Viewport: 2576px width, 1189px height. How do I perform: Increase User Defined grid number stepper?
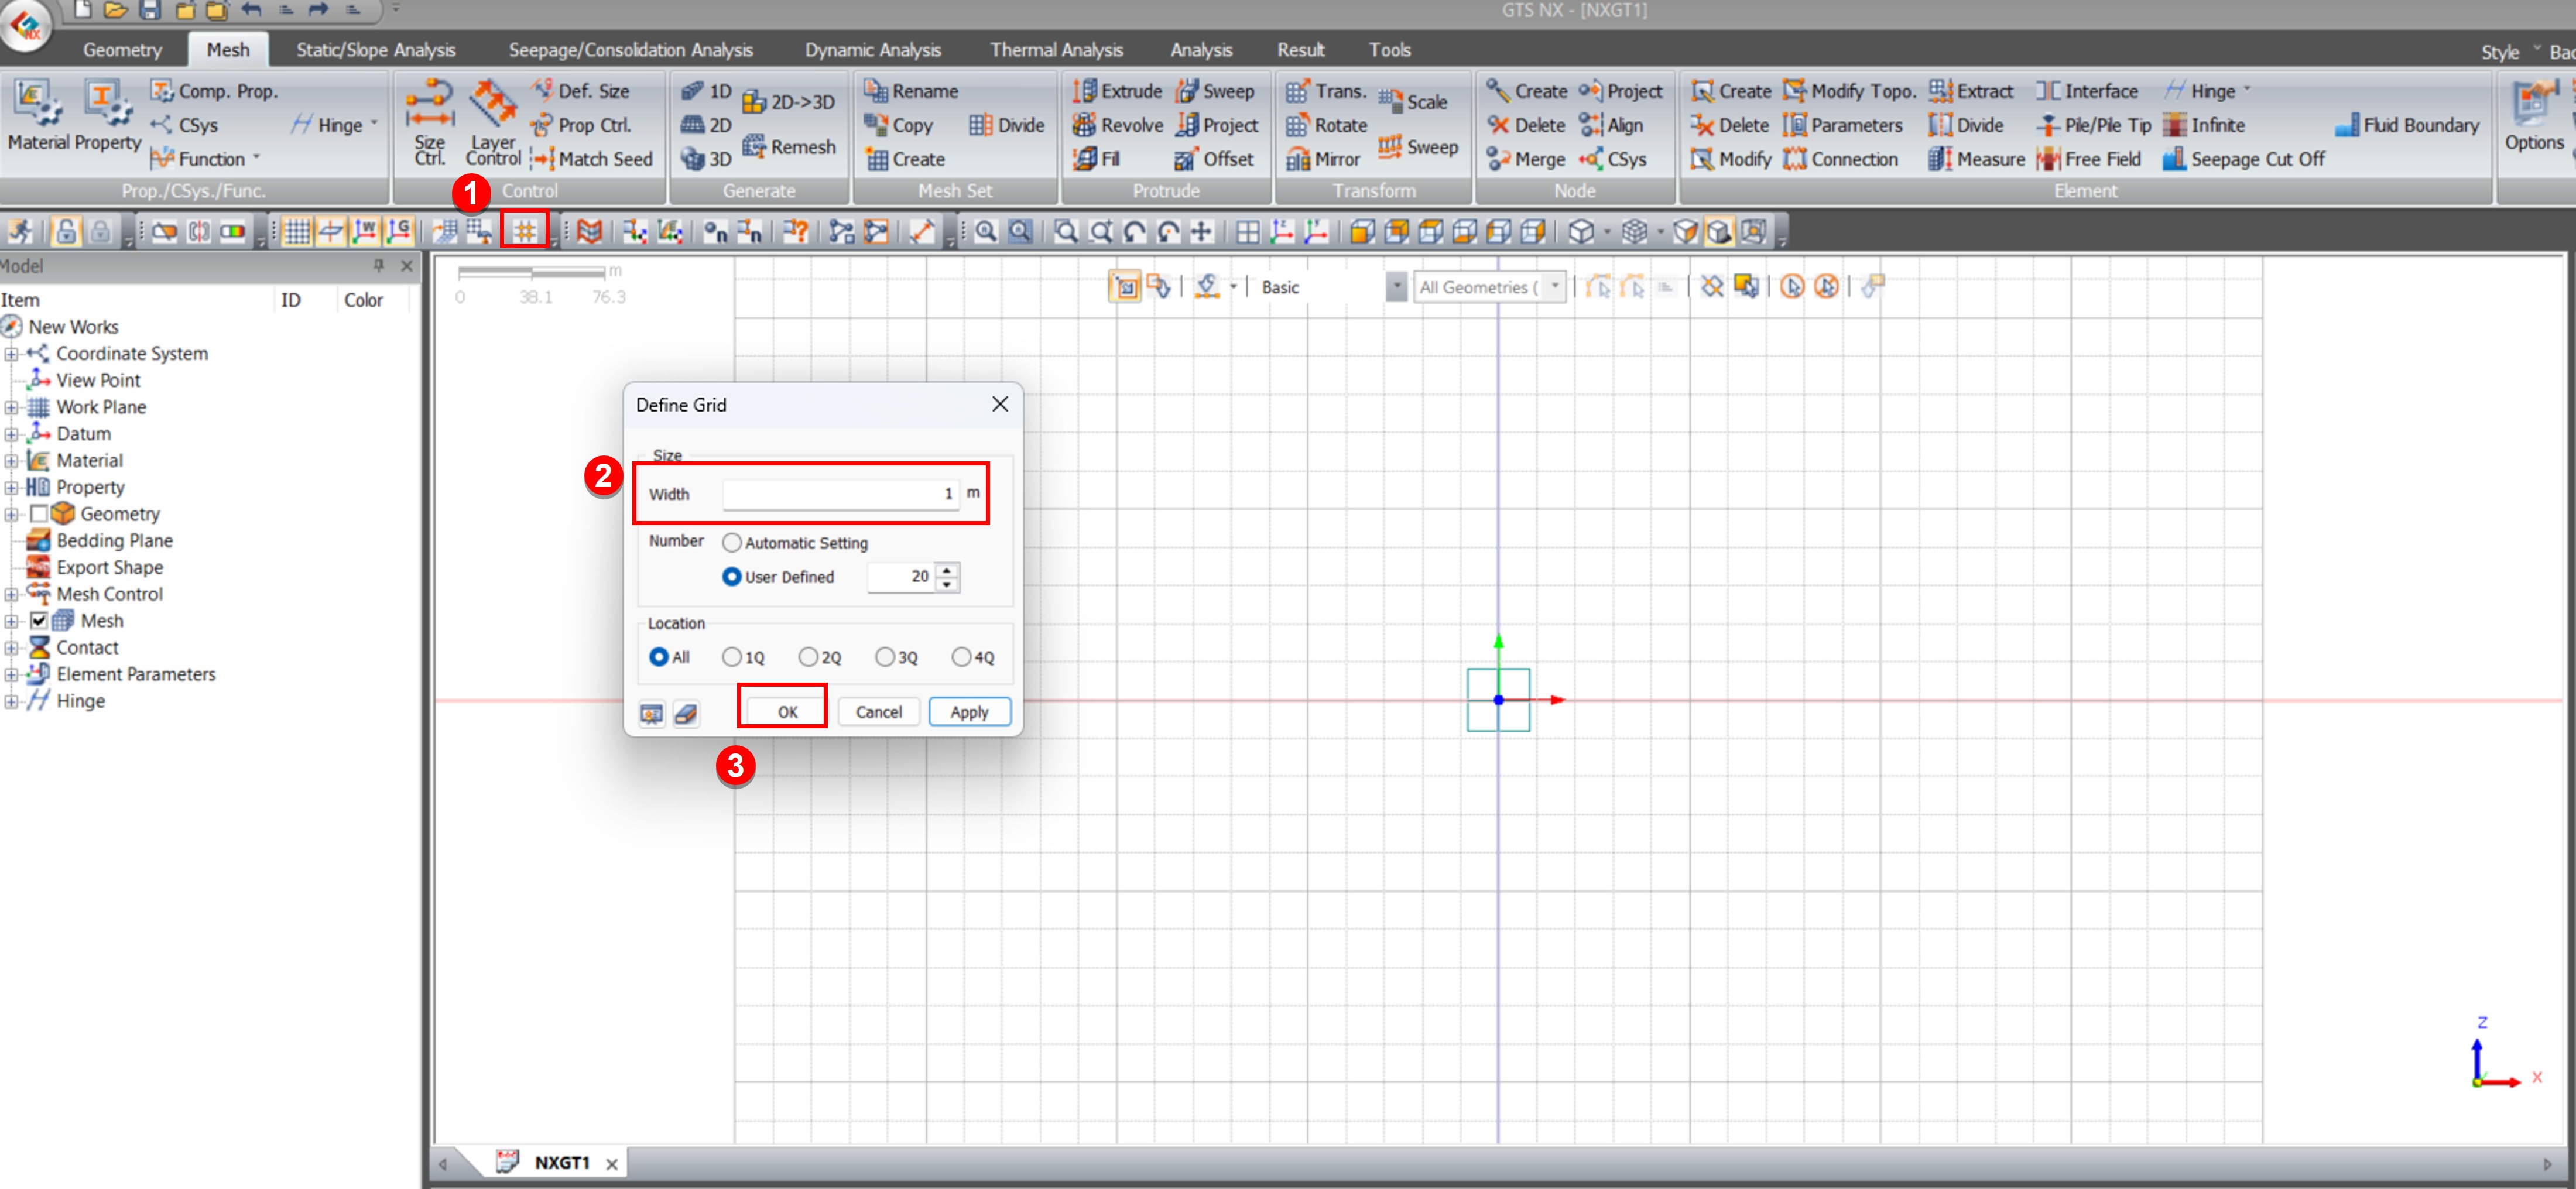pos(947,570)
